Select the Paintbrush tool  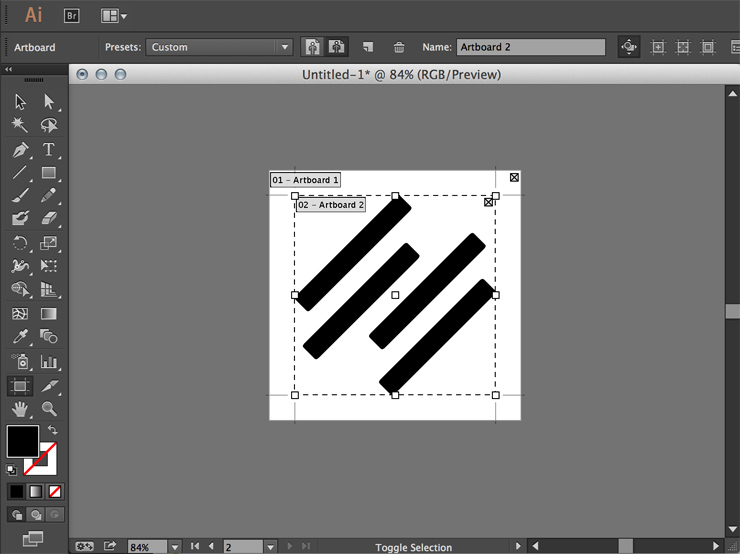click(20, 195)
